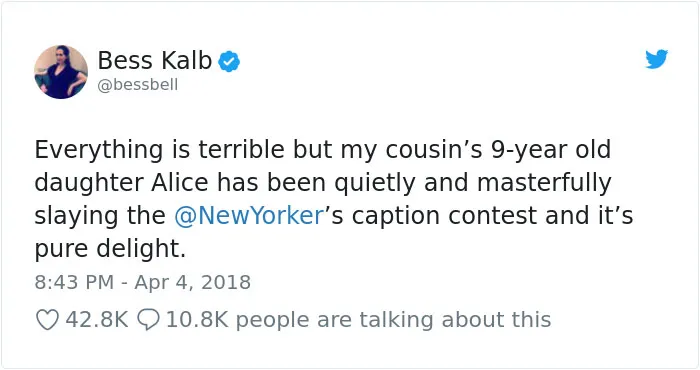Like the tweet with the heart icon
The image size is (700, 370).
tap(47, 320)
